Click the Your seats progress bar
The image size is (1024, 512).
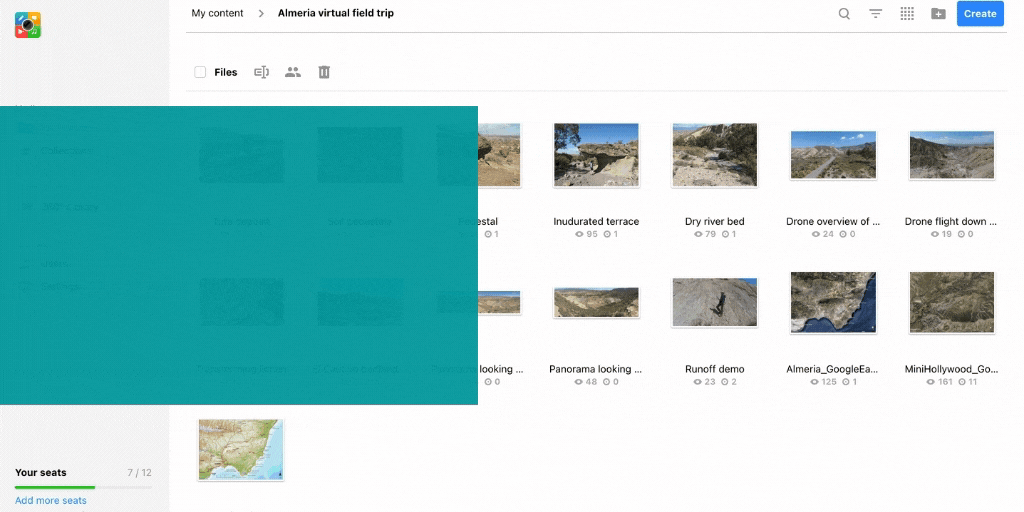tap(83, 487)
